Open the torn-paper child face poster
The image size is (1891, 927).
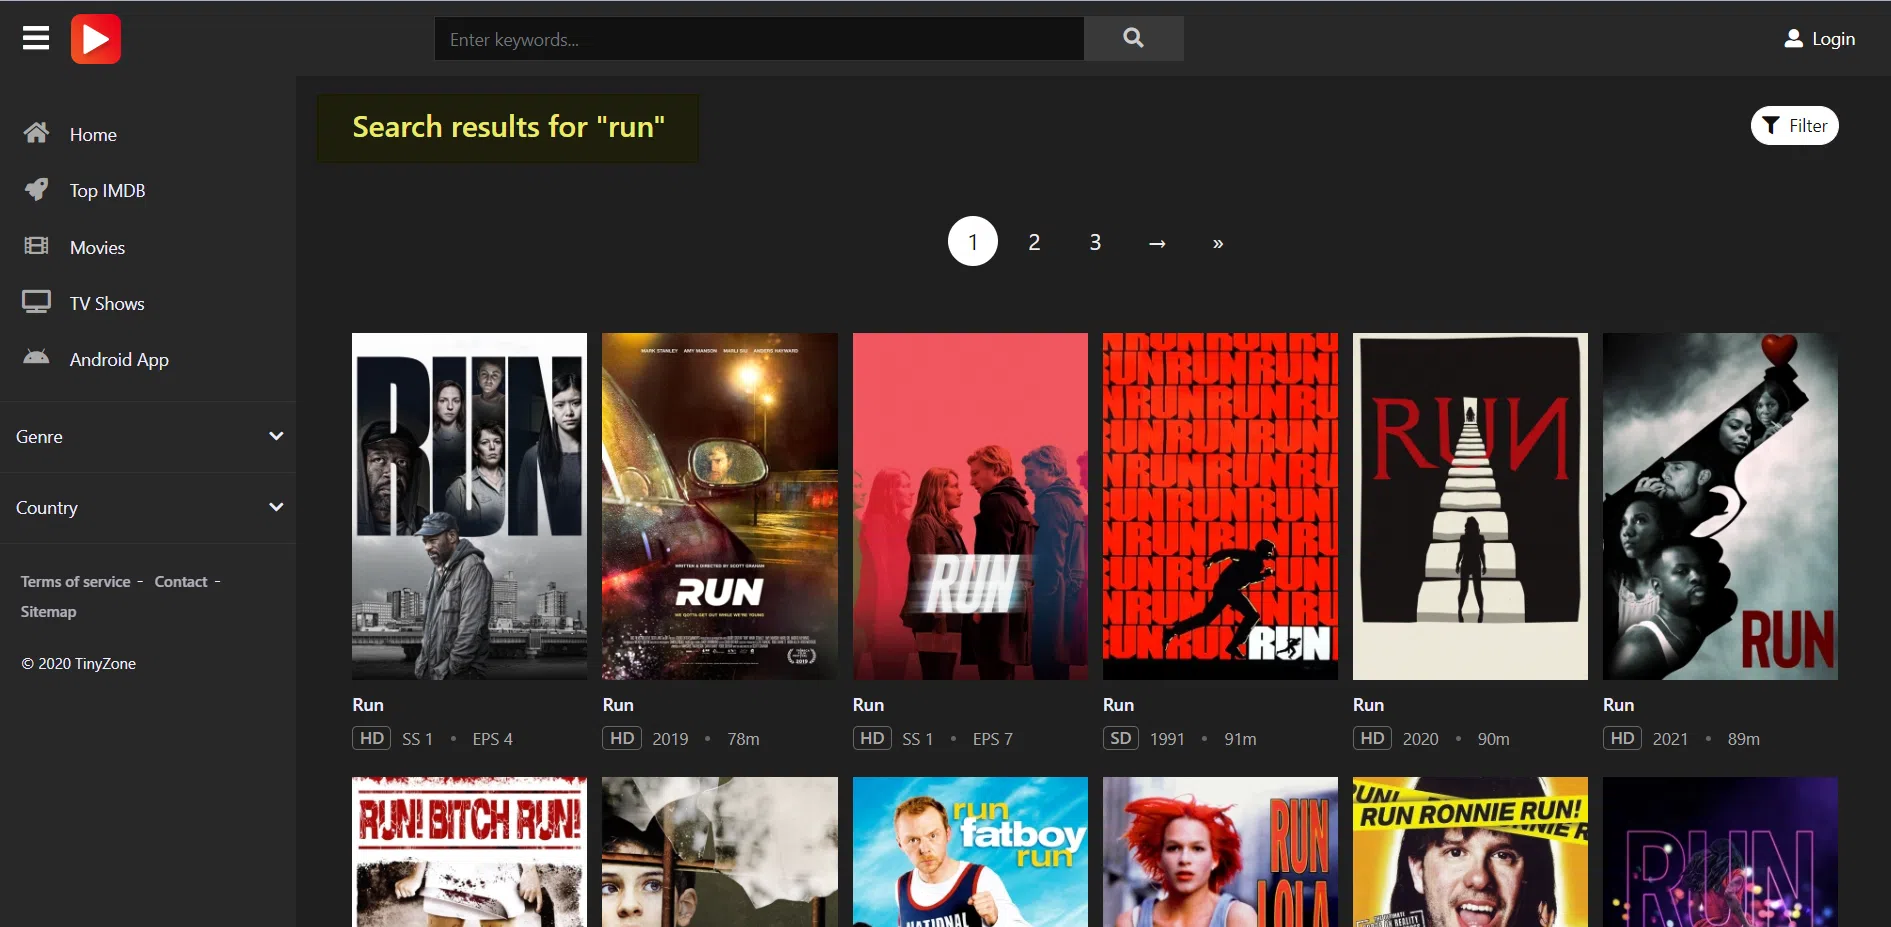tap(720, 852)
